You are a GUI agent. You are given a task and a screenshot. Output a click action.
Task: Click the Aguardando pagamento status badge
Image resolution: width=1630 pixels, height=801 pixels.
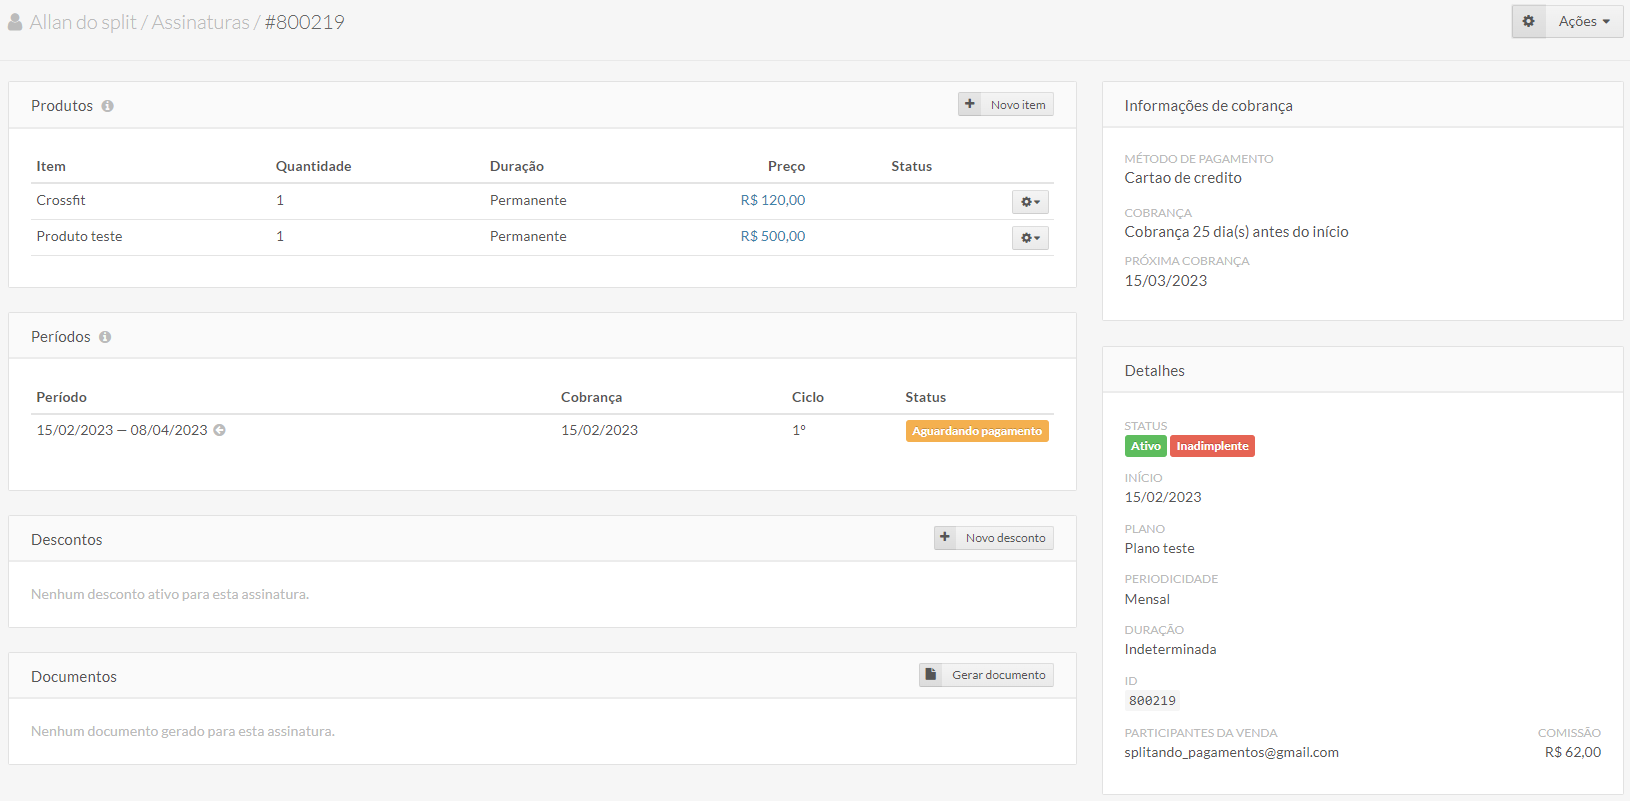click(976, 431)
